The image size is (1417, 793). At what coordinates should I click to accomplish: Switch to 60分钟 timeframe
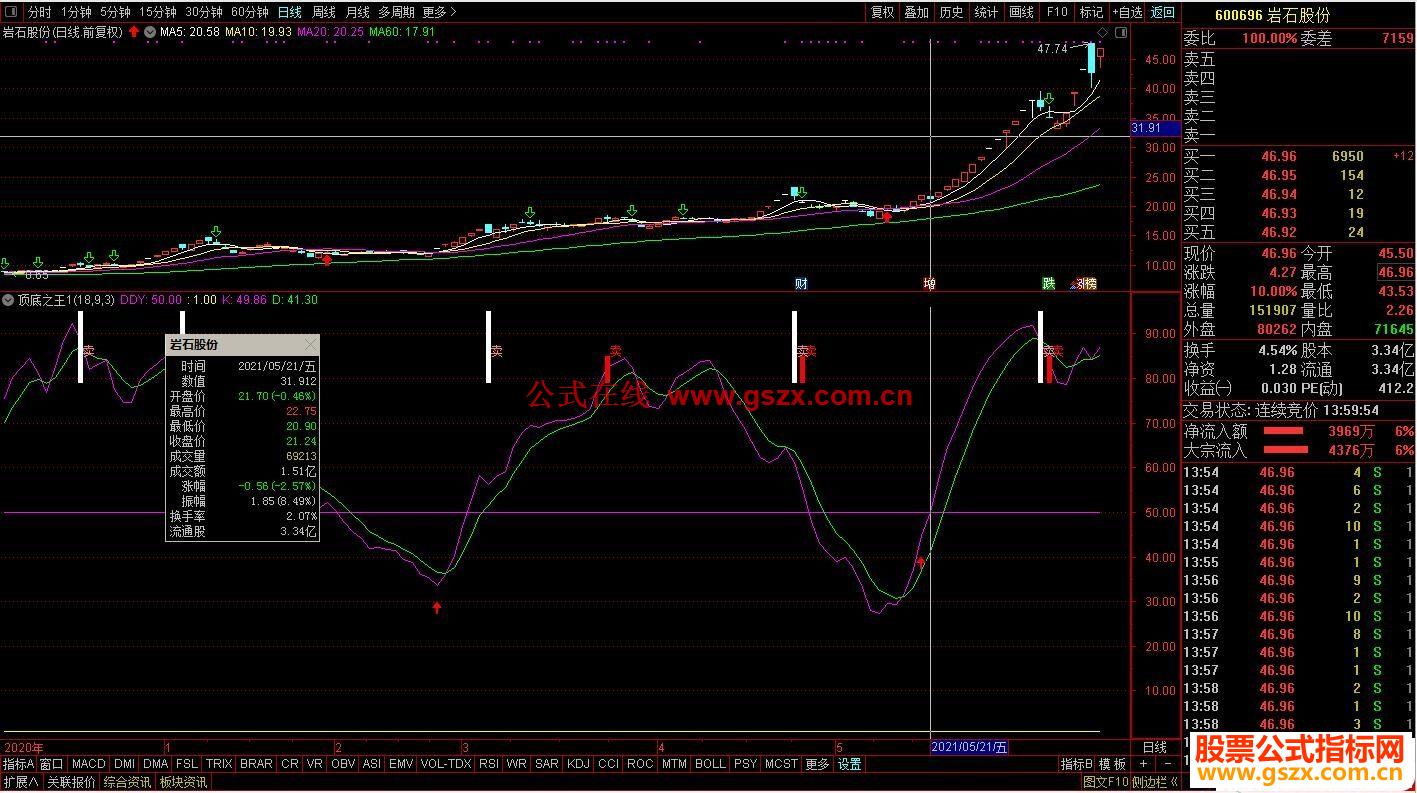(x=250, y=12)
